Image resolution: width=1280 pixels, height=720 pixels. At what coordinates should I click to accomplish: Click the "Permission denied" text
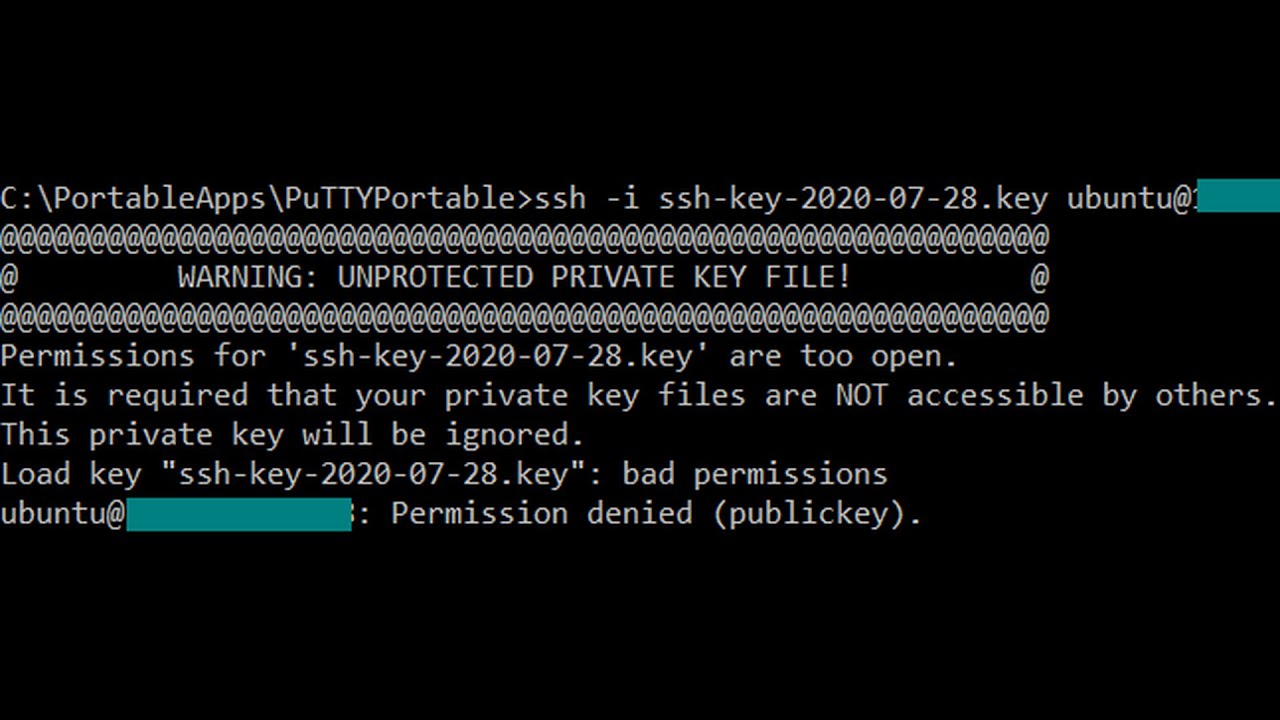point(541,514)
